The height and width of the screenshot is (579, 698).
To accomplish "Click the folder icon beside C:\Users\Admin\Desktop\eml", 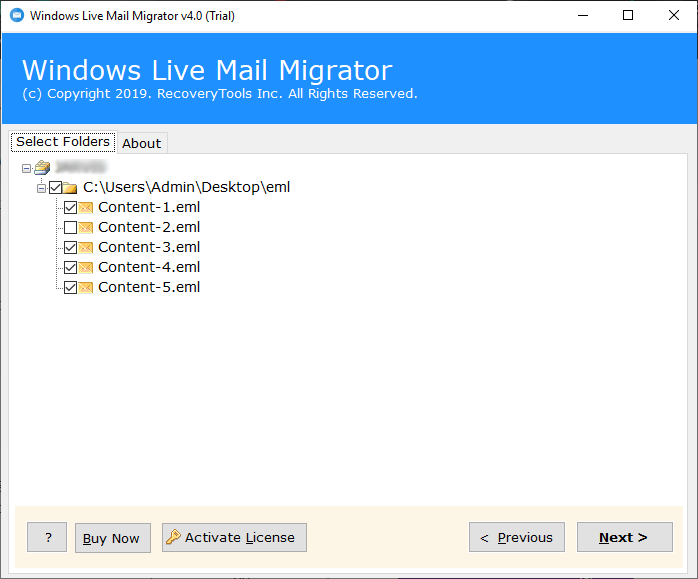I will click(70, 188).
